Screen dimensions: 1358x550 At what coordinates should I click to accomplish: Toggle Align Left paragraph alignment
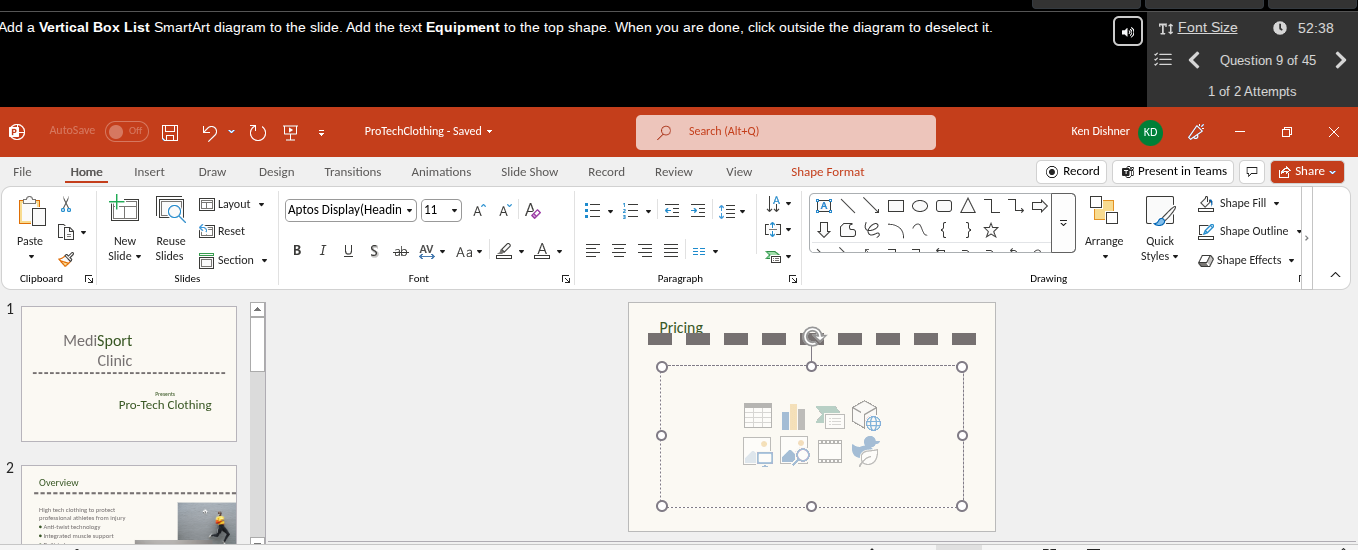(593, 251)
